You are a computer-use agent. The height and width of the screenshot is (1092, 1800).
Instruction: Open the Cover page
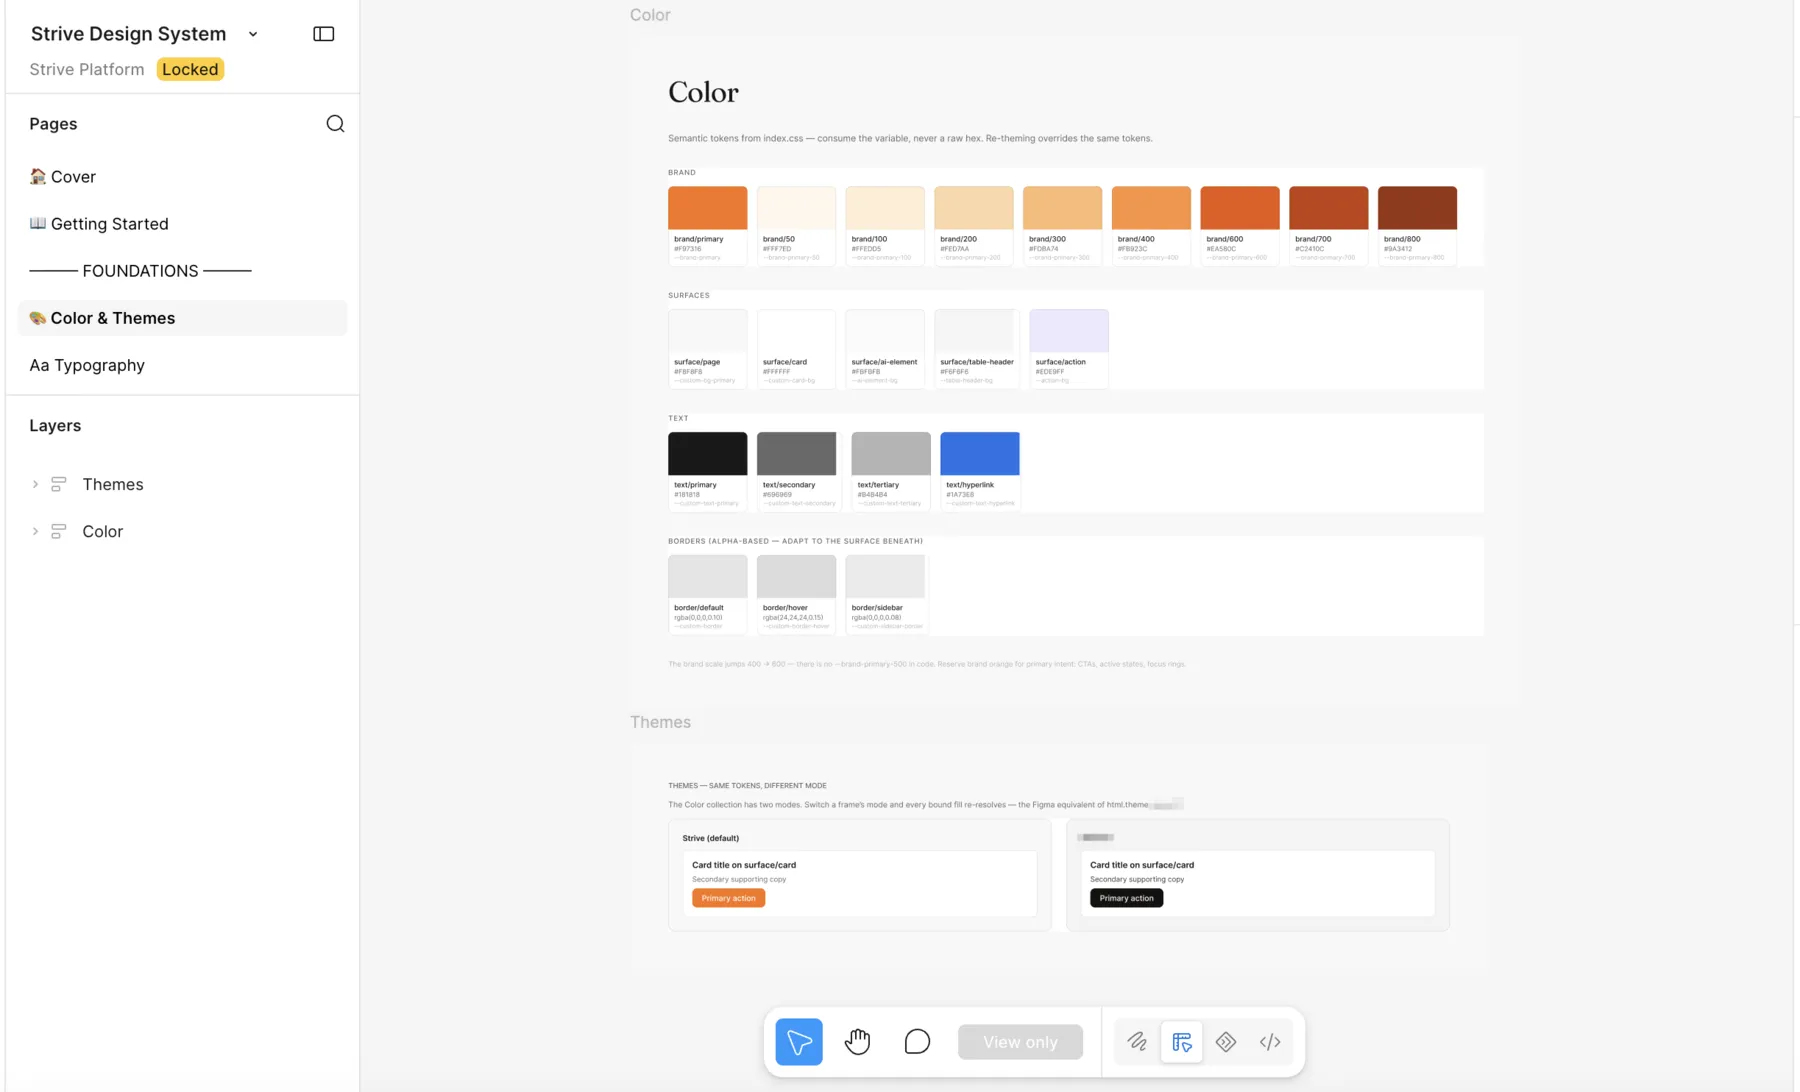click(x=183, y=176)
